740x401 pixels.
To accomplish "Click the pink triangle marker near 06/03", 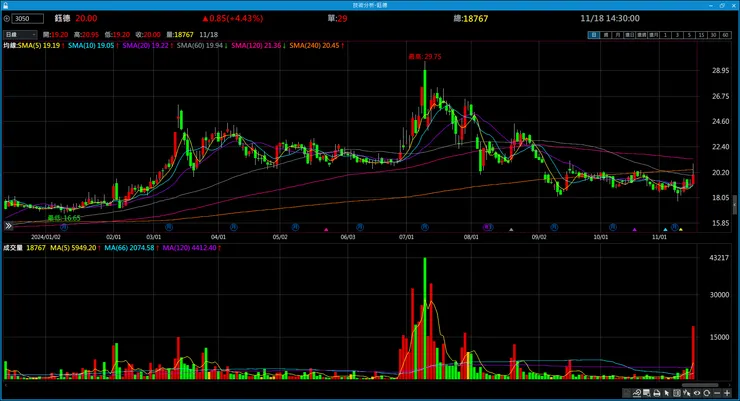I will (x=326, y=230).
